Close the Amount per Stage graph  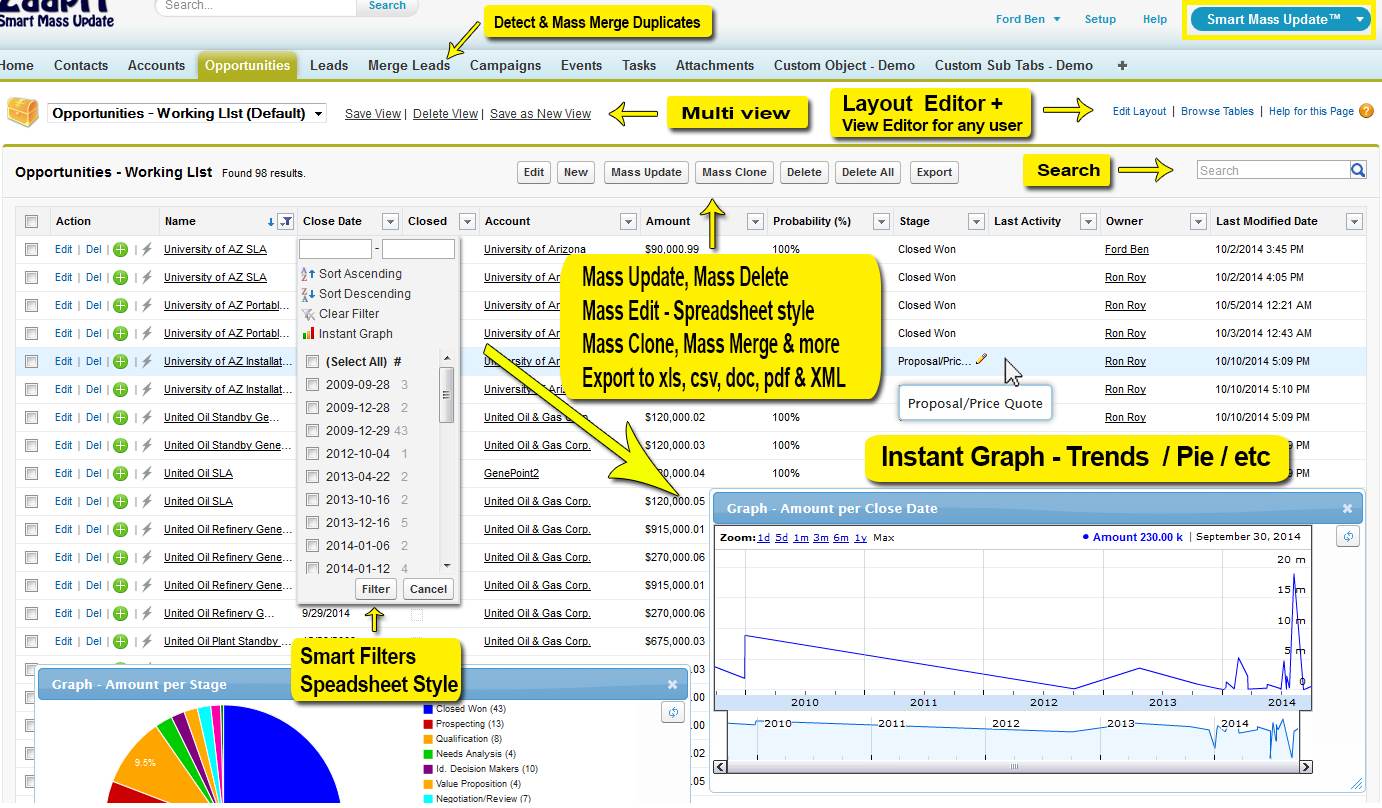(672, 684)
